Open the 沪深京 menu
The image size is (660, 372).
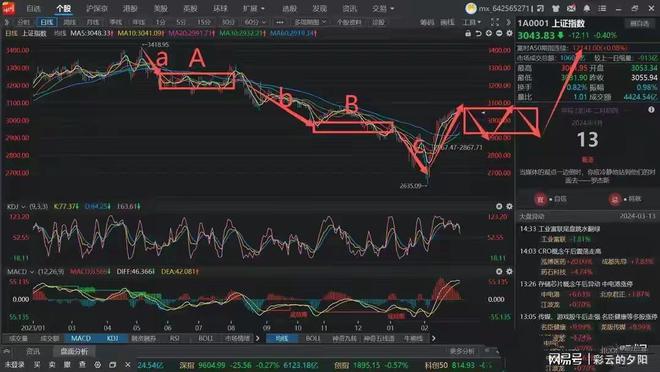tap(97, 8)
